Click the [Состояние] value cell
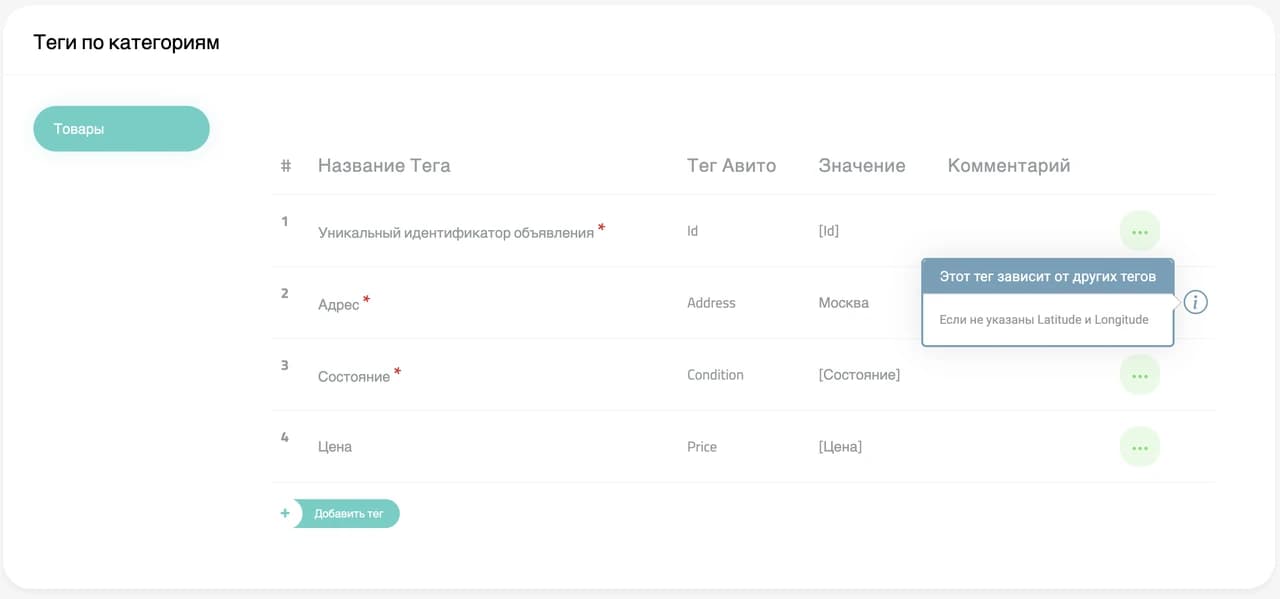1280x599 pixels. [x=859, y=375]
